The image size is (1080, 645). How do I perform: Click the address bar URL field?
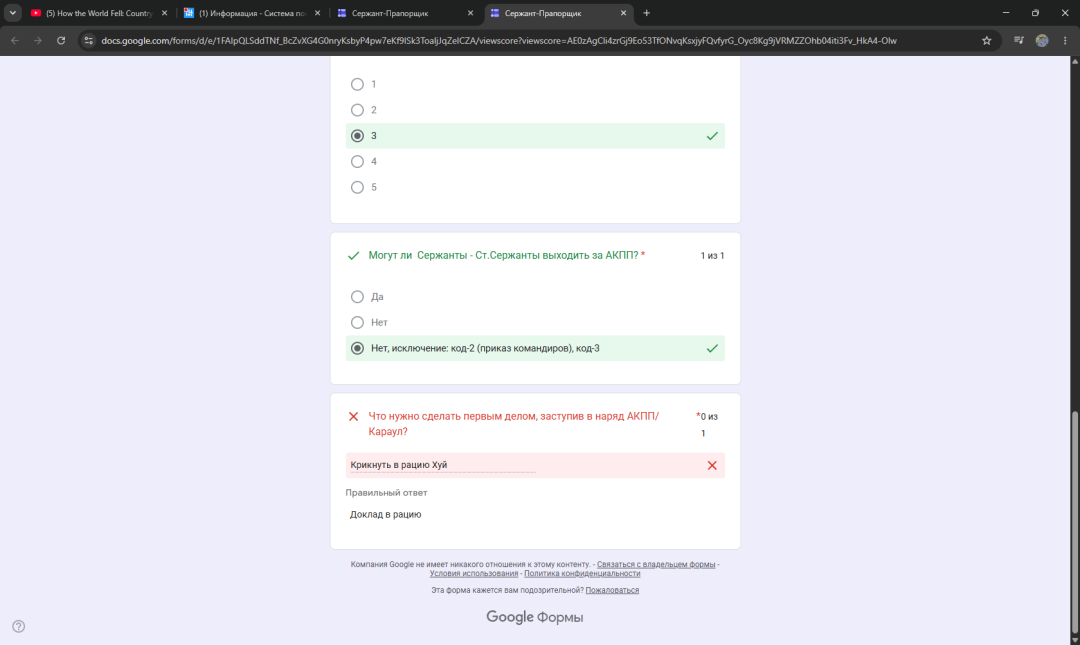coord(499,41)
